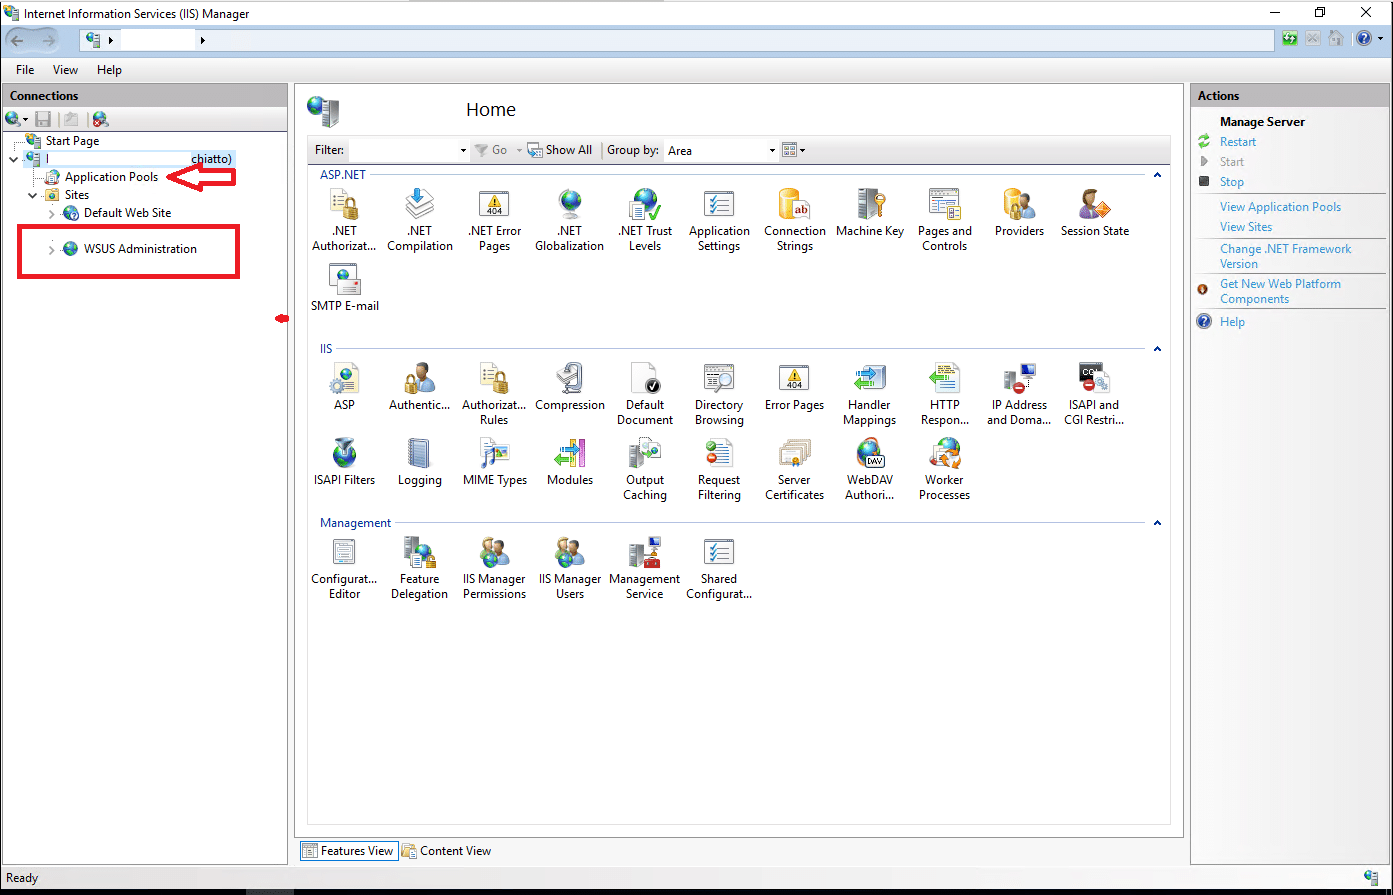Open the View menu

pos(65,70)
